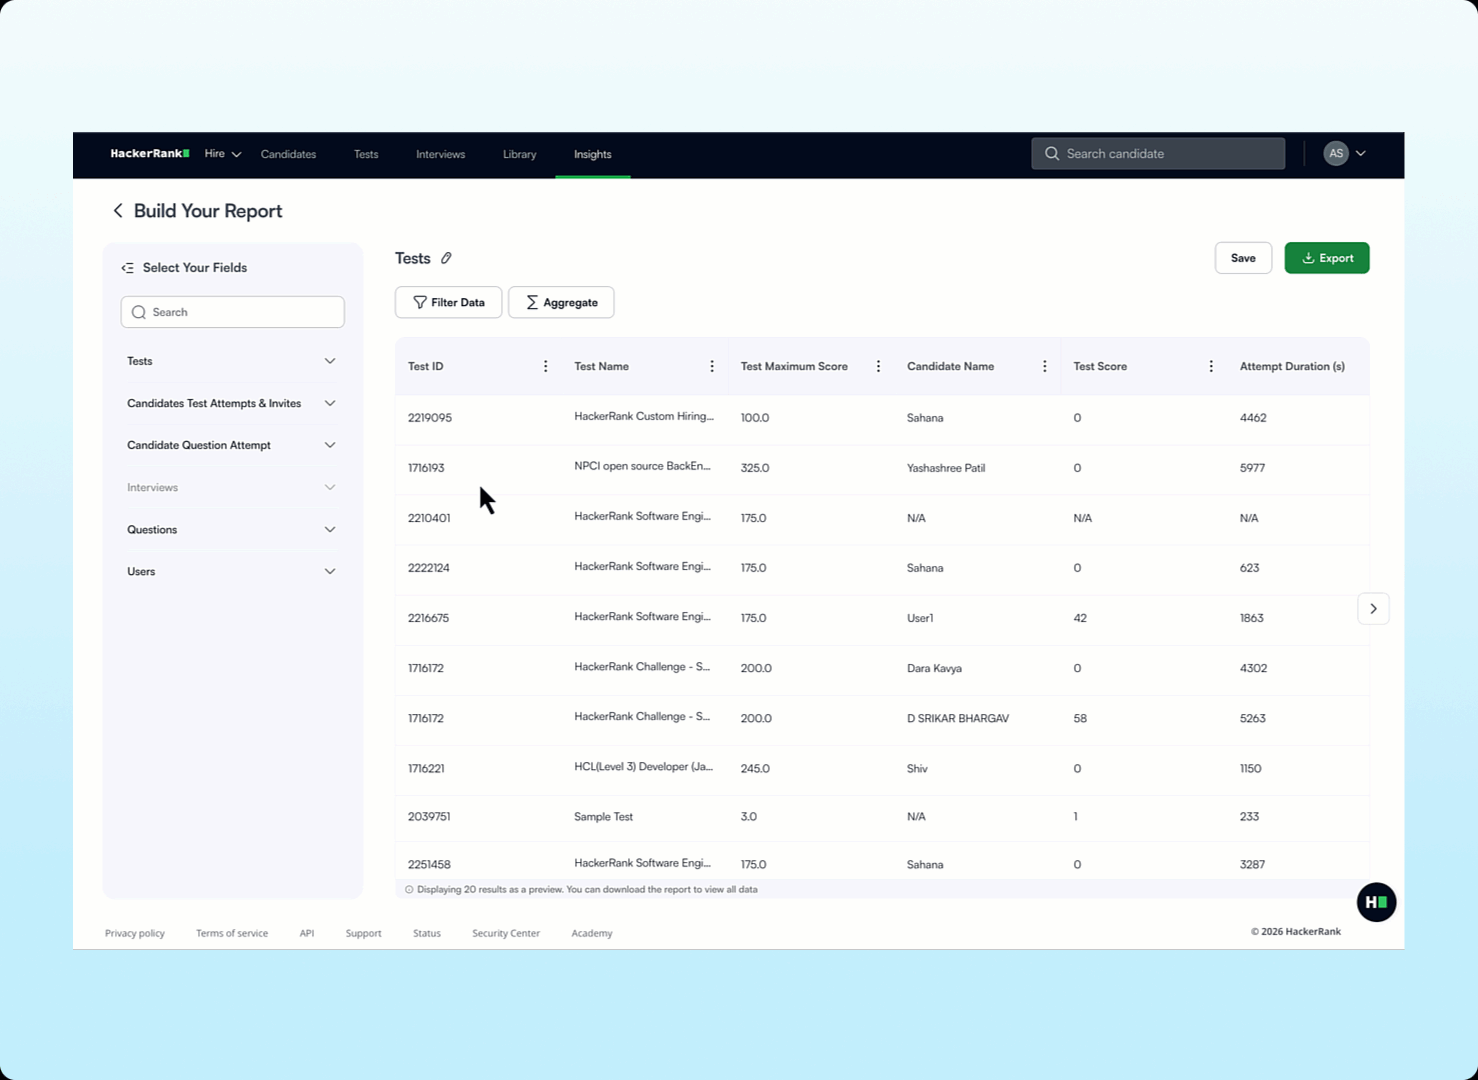1478x1080 pixels.
Task: Open the Hire product dropdown
Action: click(223, 154)
